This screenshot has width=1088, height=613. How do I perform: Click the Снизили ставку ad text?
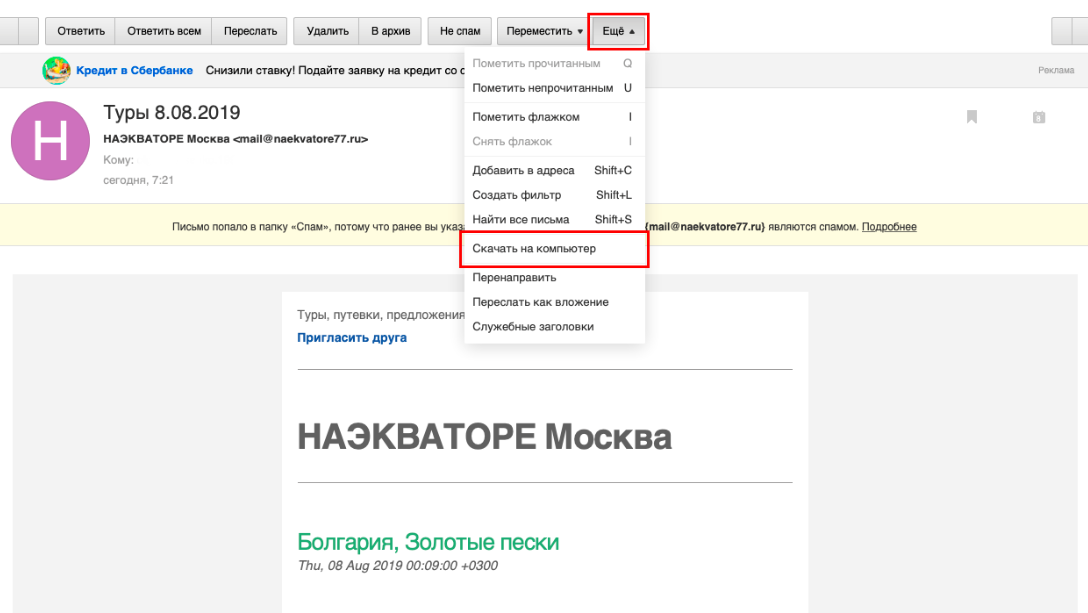pyautogui.click(x=334, y=70)
